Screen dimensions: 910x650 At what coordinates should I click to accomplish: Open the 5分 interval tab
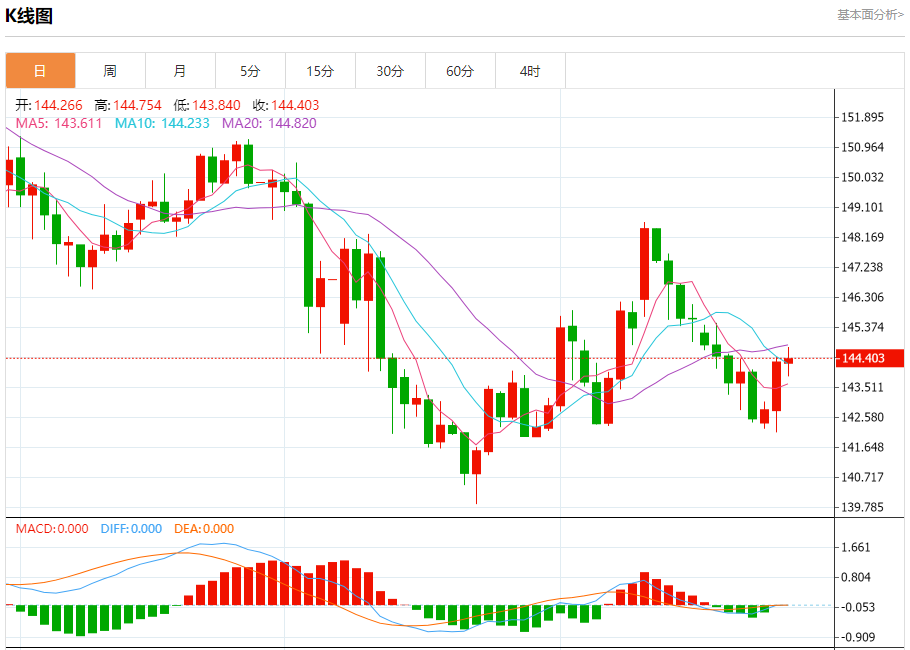250,71
